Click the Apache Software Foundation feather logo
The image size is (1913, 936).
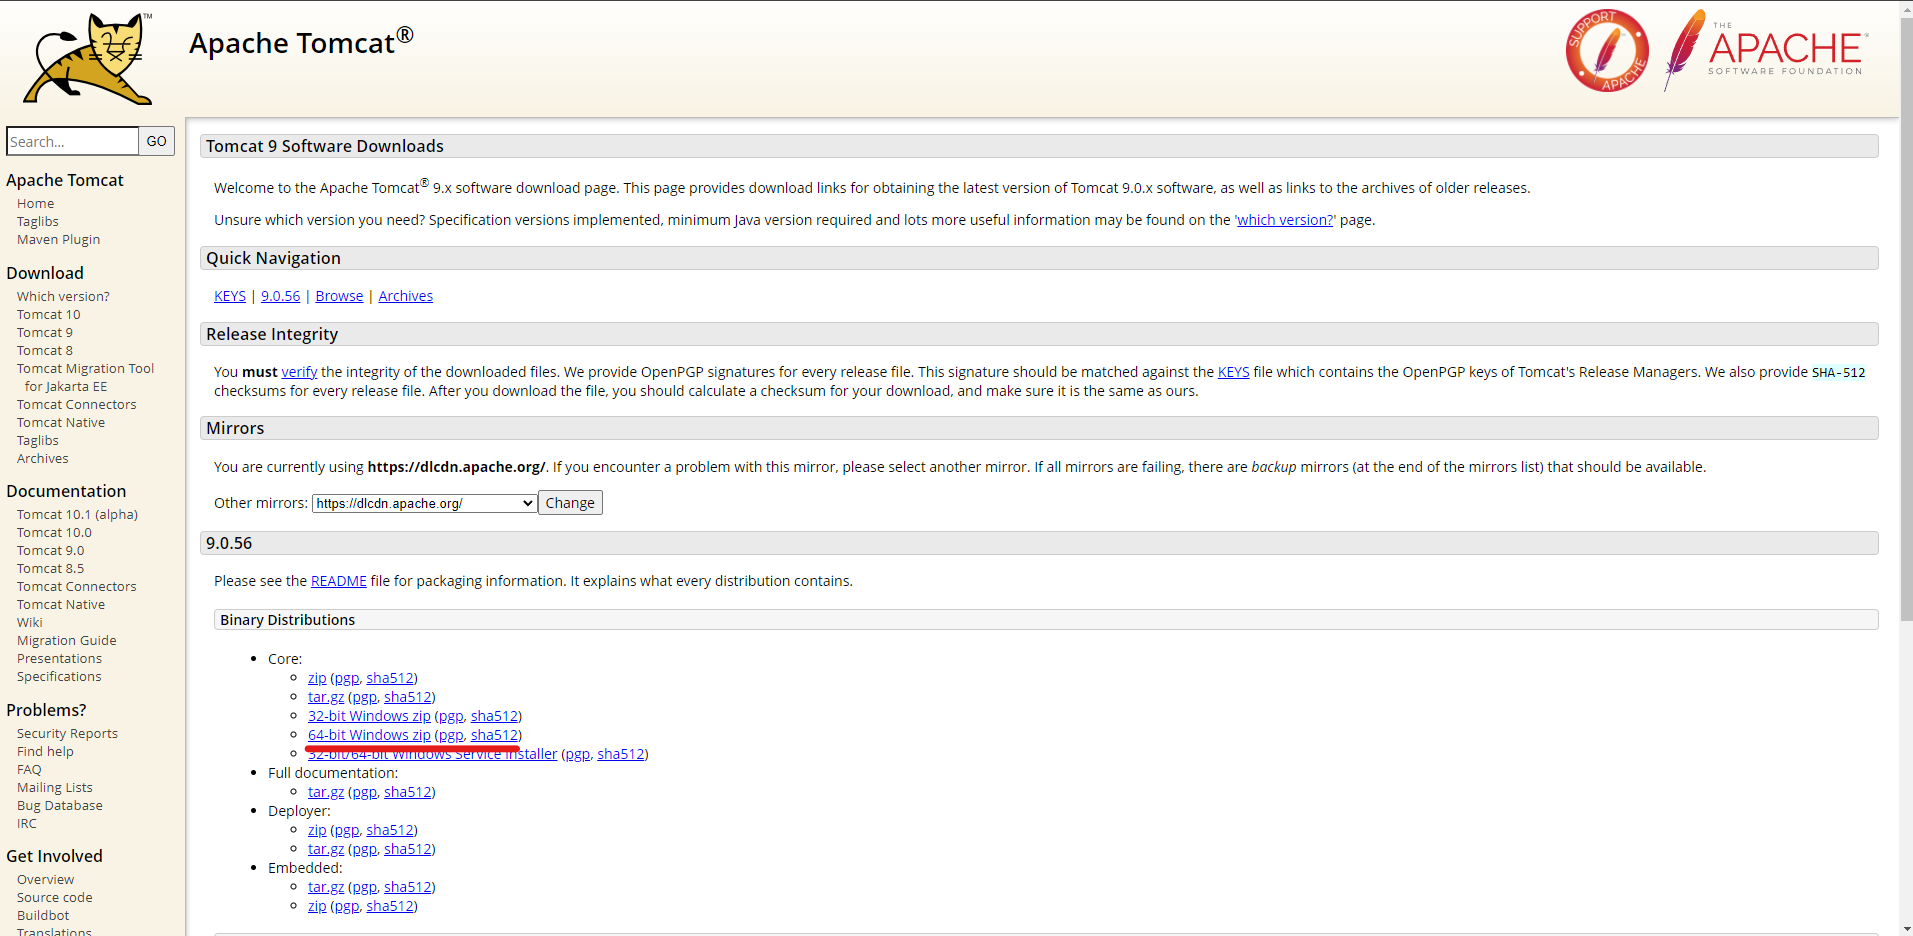[1766, 49]
